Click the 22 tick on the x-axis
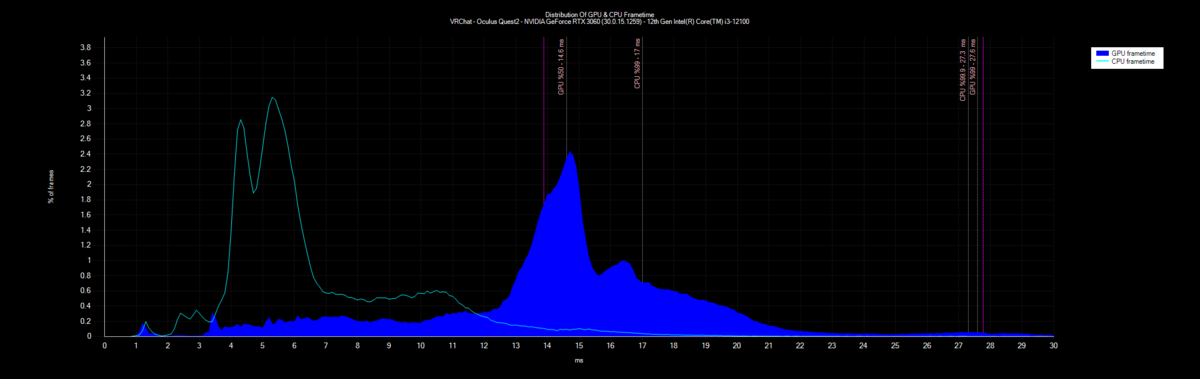 (x=800, y=346)
